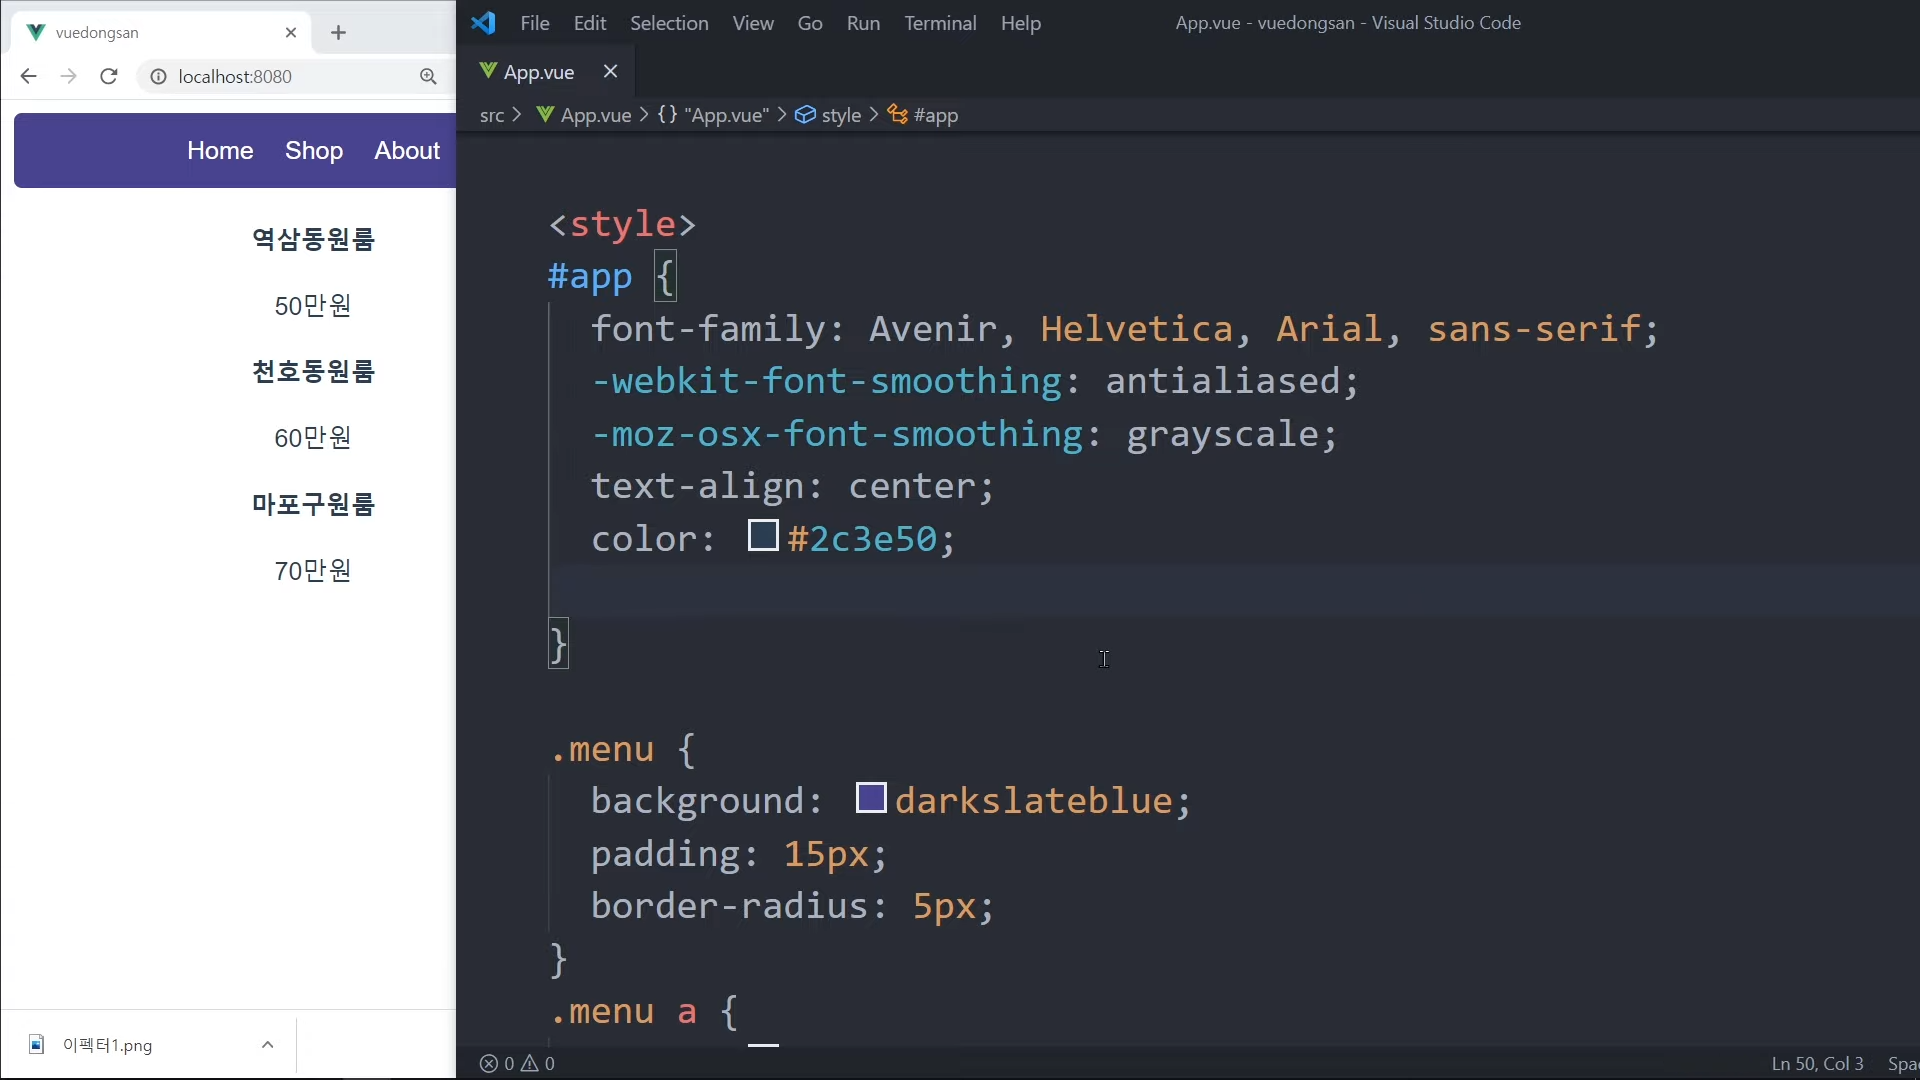Image resolution: width=1920 pixels, height=1080 pixels.
Task: Click the #2c3e50 color swatch
Action: pos(763,536)
